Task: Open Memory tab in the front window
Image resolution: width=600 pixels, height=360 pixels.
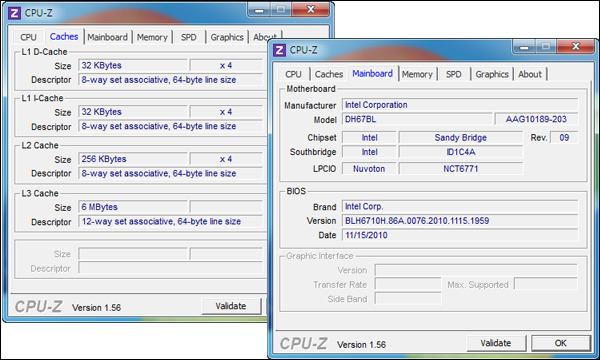Action: click(x=417, y=74)
